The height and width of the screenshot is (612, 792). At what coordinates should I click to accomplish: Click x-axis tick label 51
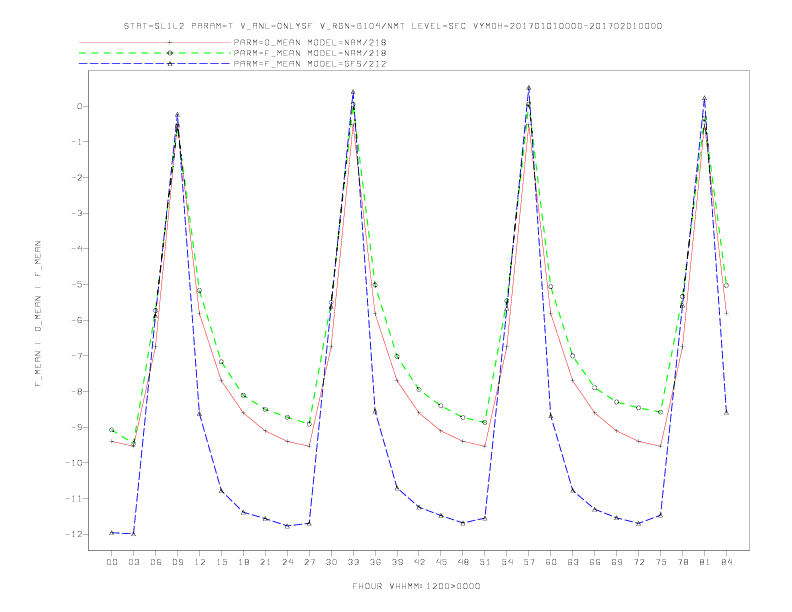(485, 562)
